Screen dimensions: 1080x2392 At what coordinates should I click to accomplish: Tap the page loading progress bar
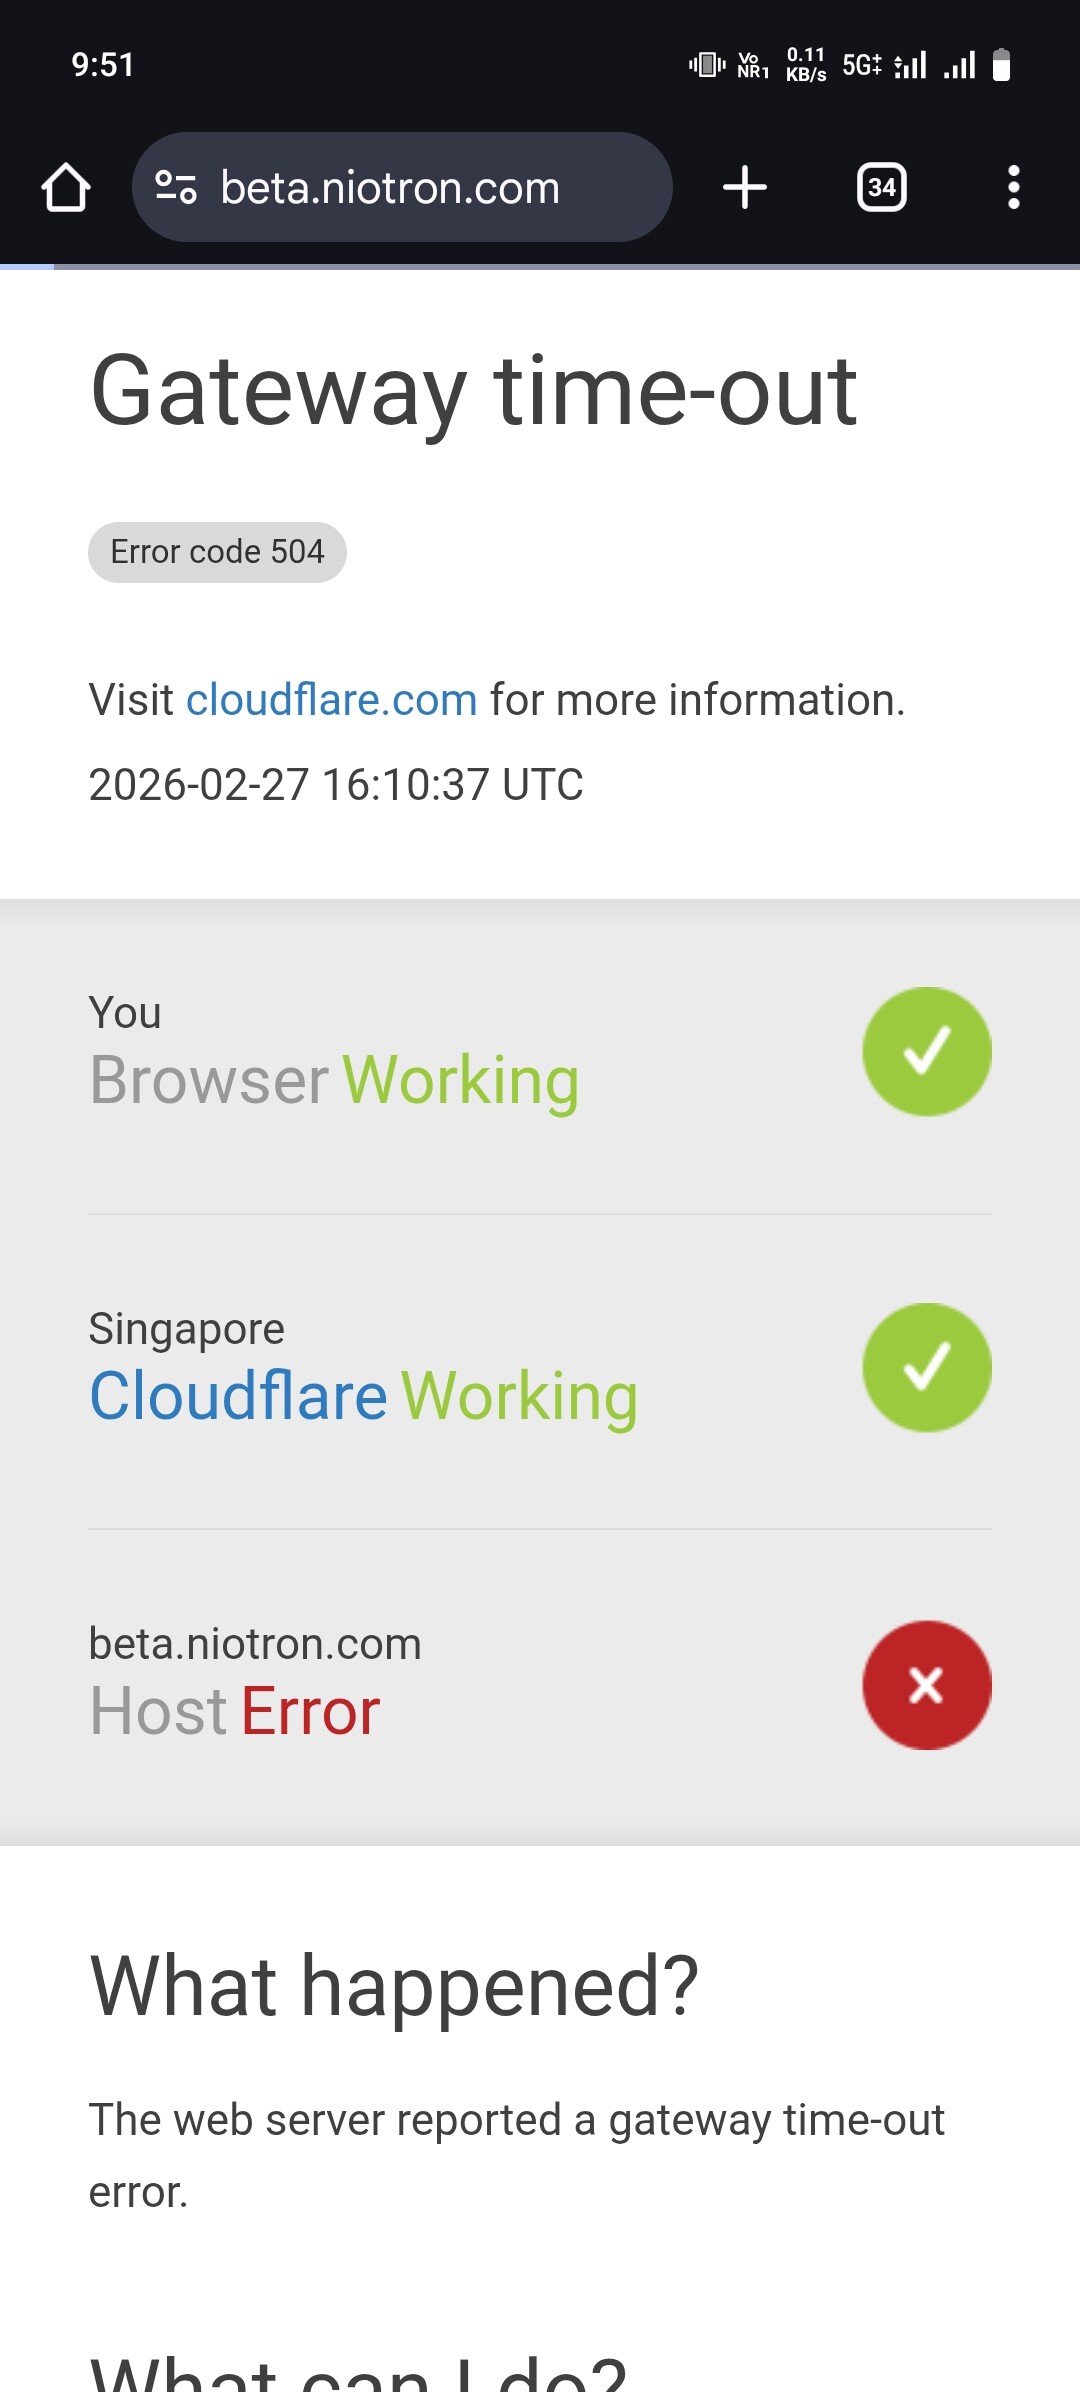click(x=540, y=267)
